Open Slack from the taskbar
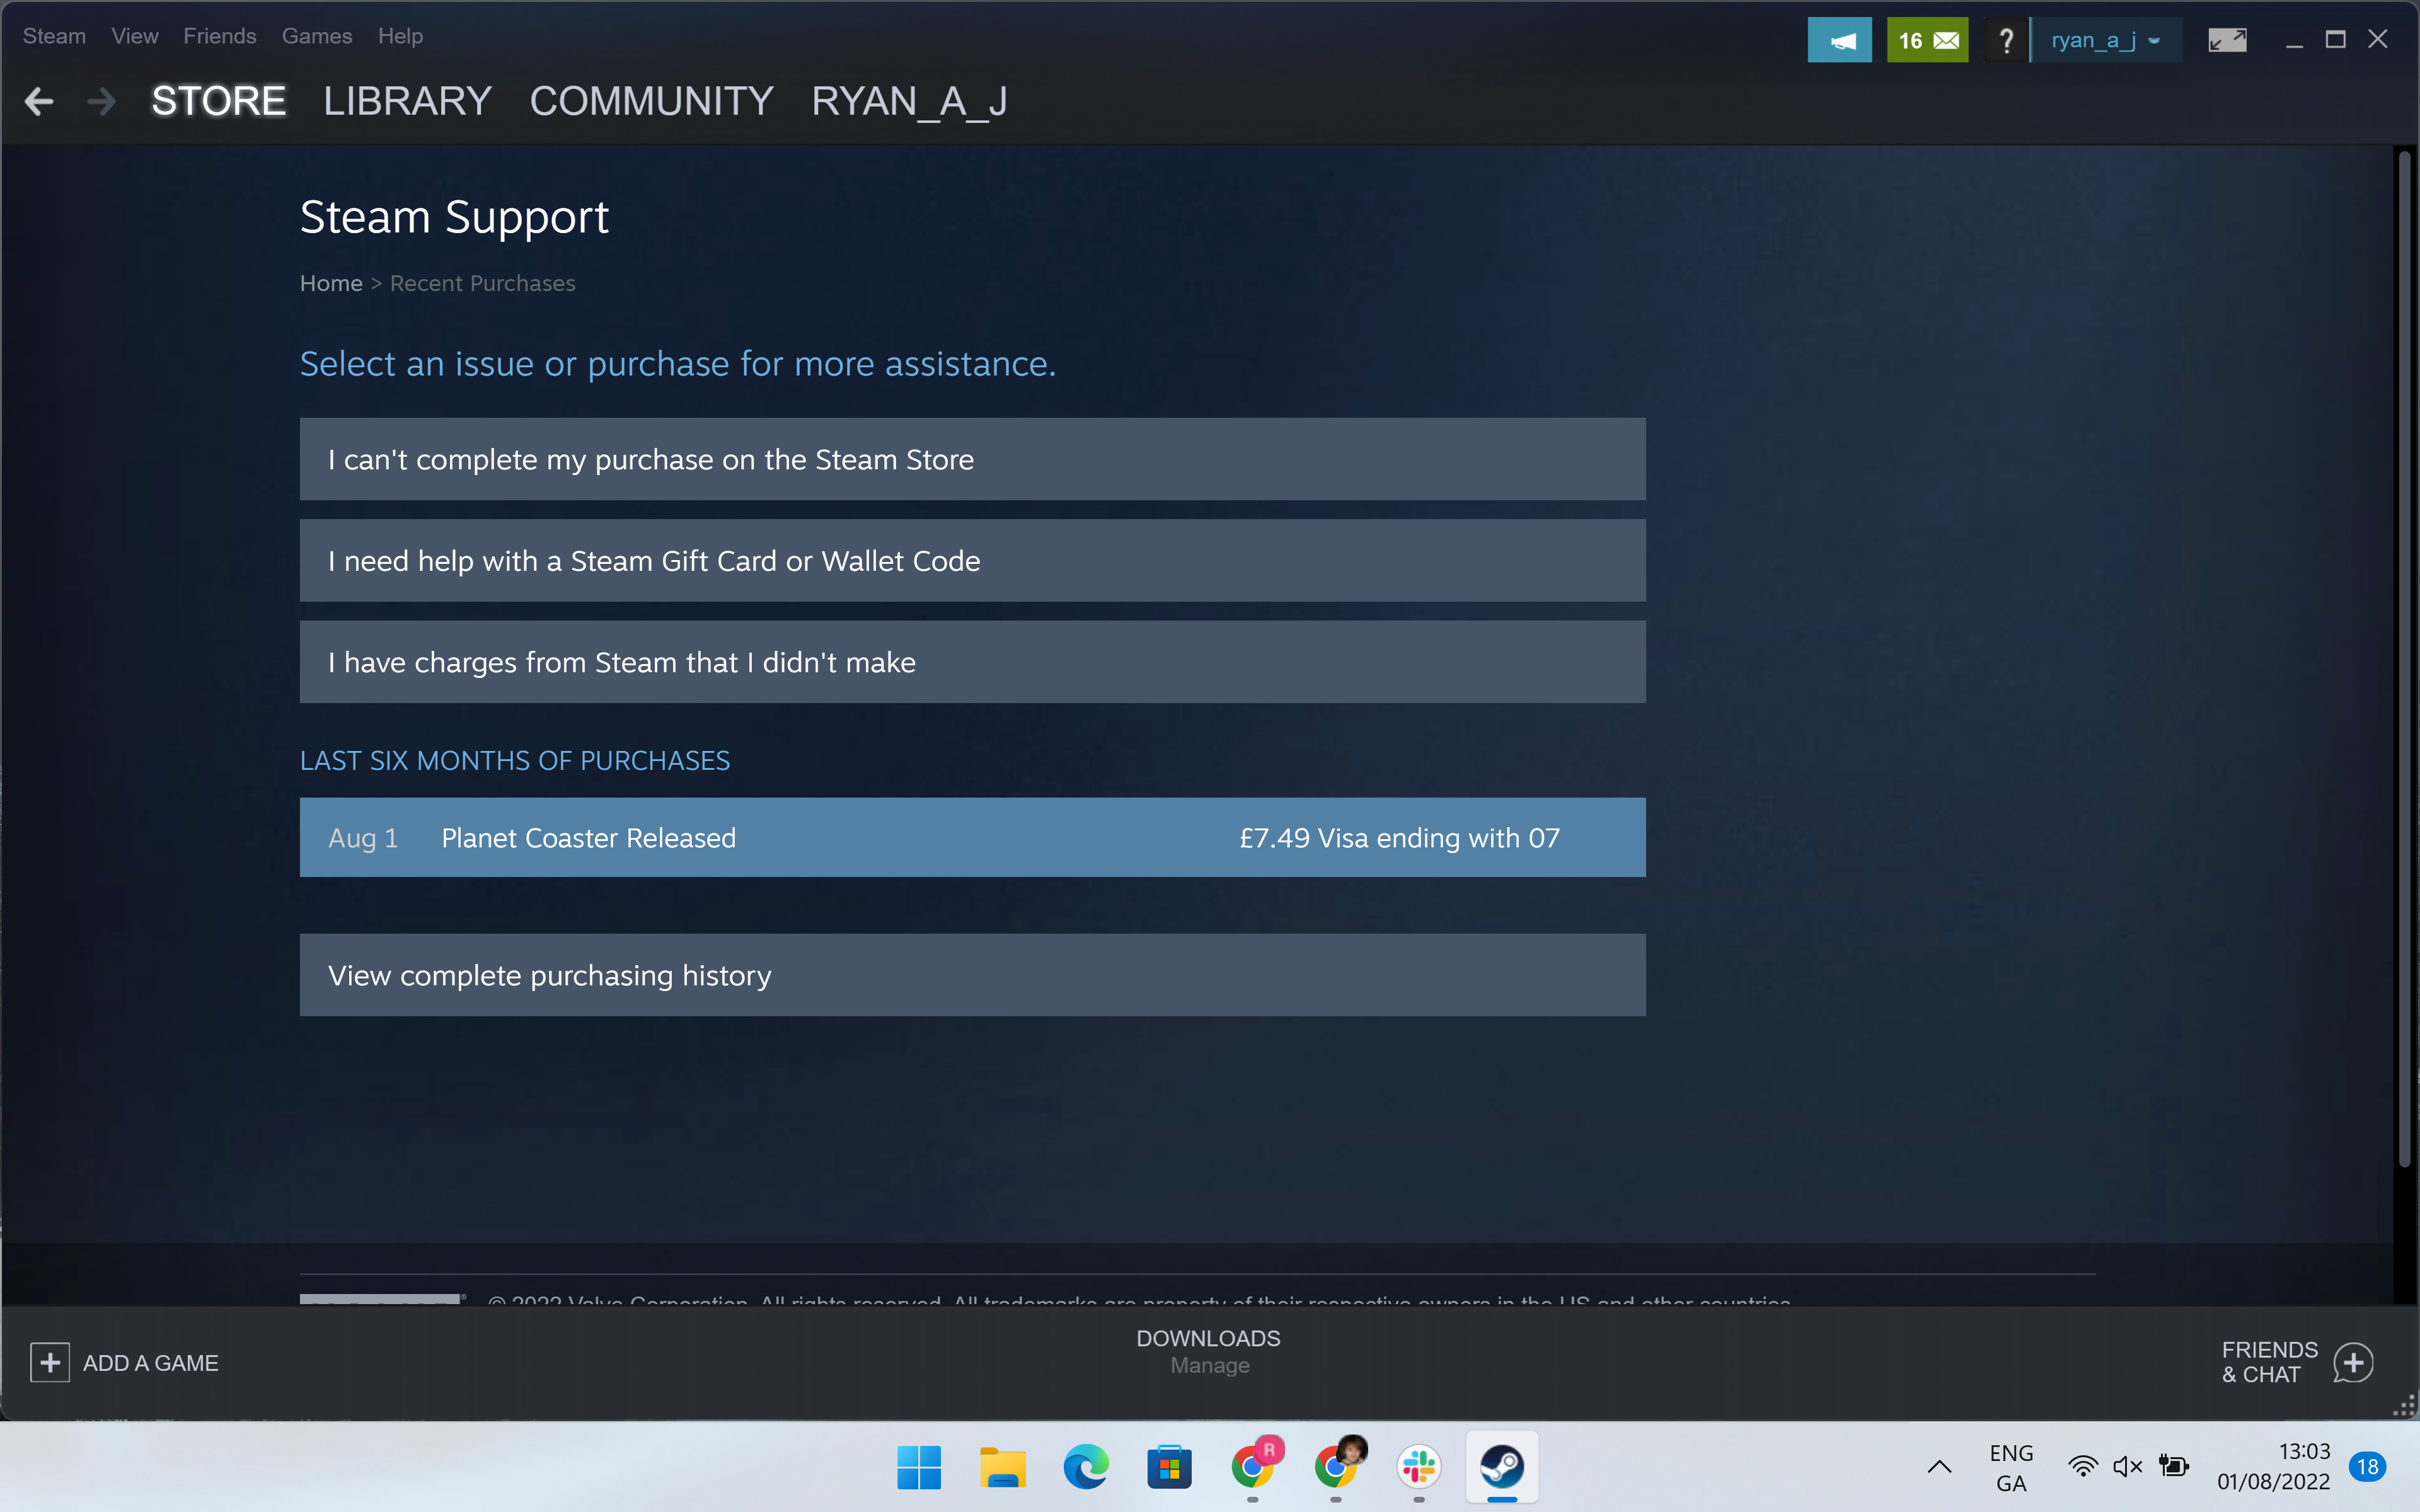 pyautogui.click(x=1419, y=1467)
